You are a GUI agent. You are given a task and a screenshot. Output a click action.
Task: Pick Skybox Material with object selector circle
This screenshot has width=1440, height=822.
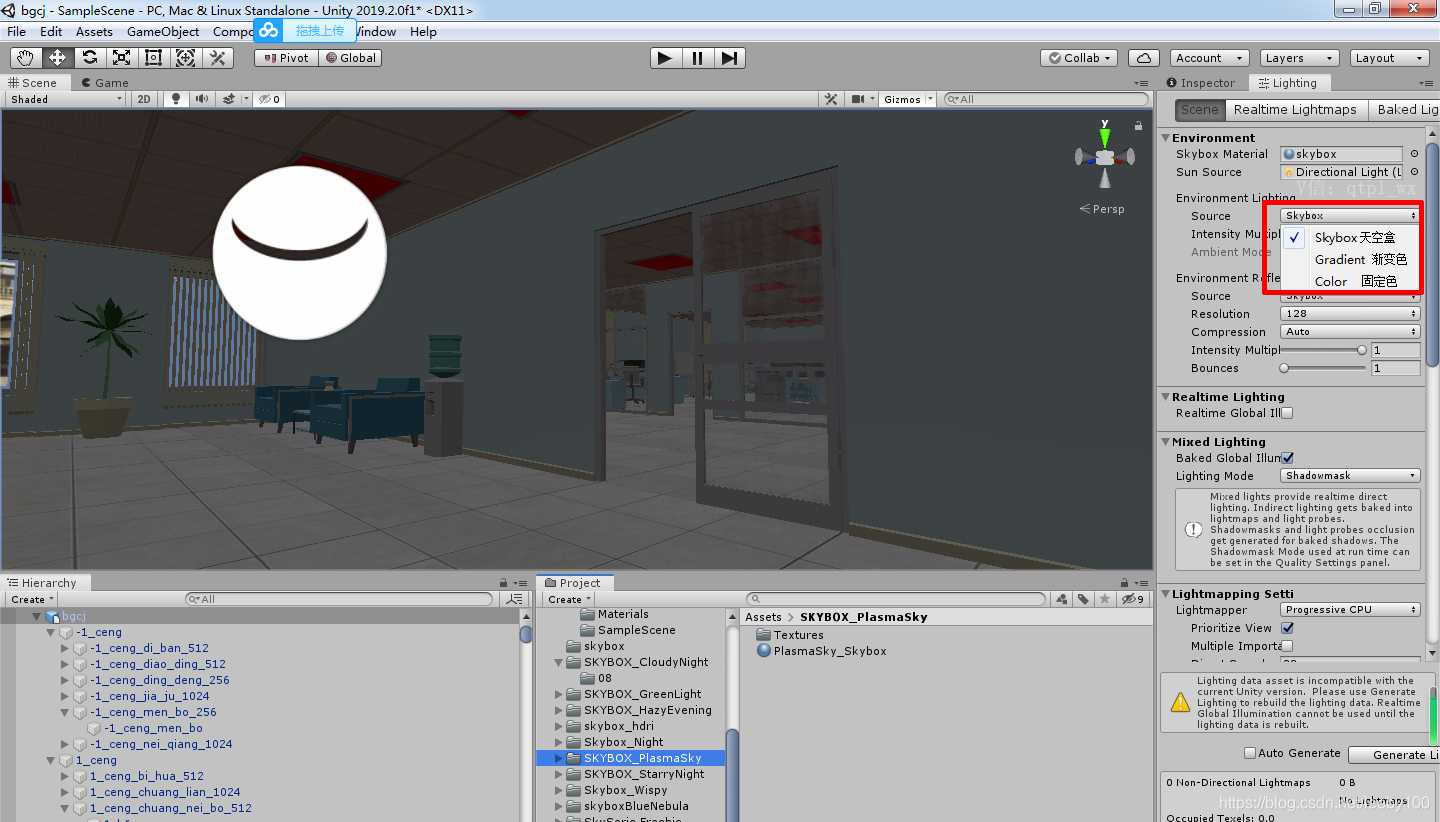point(1414,154)
